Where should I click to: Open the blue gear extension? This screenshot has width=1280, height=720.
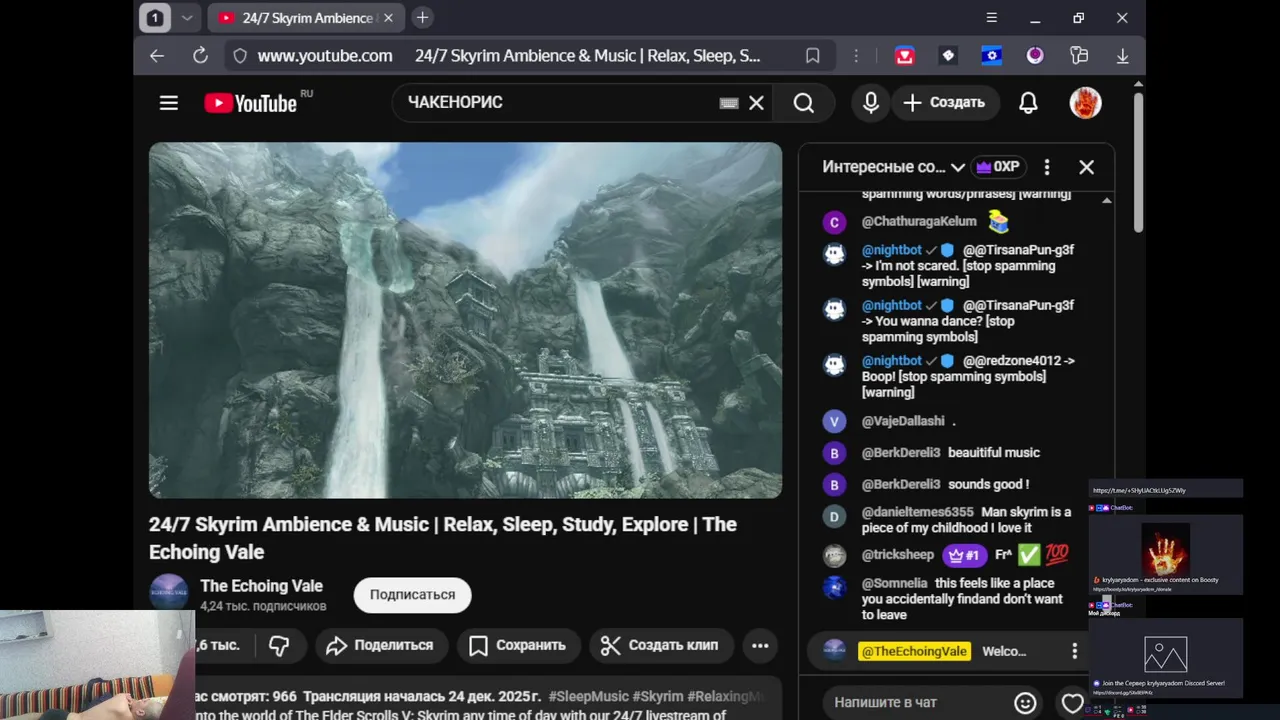pos(991,56)
